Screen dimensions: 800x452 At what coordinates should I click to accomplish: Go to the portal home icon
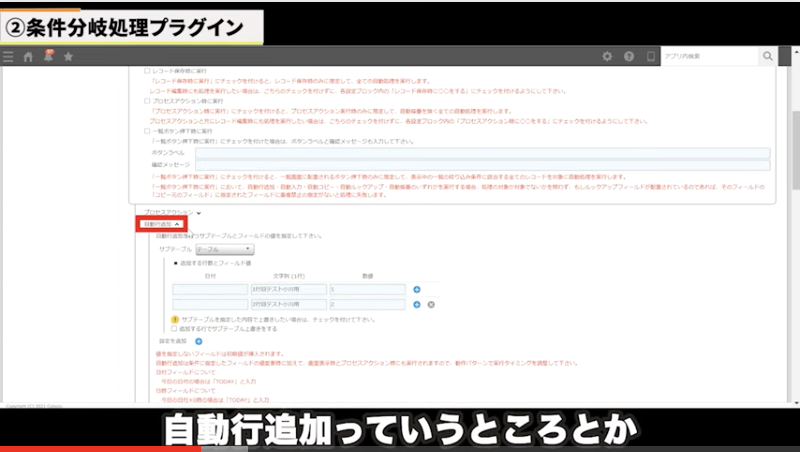coord(29,57)
